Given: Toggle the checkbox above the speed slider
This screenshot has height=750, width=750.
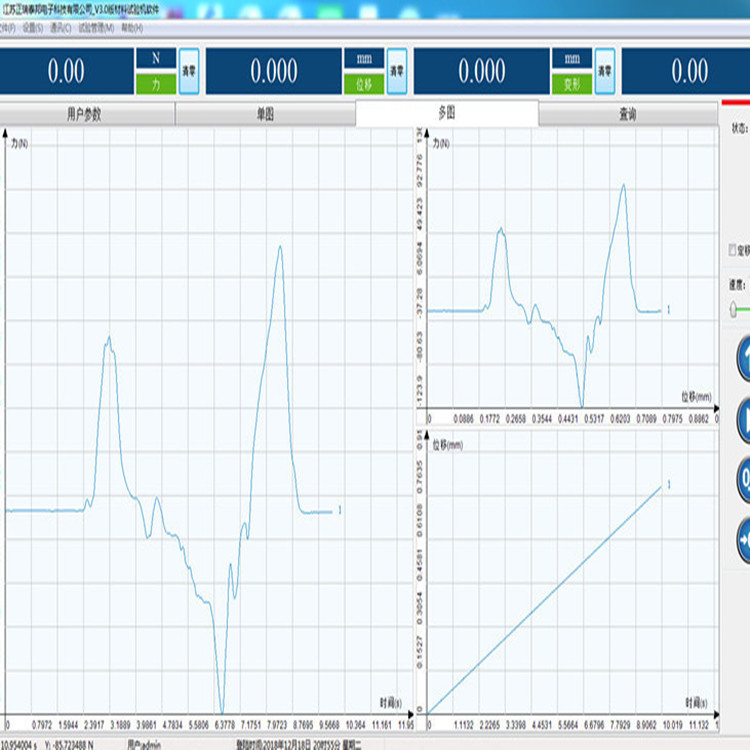Looking at the screenshot, I should [733, 250].
